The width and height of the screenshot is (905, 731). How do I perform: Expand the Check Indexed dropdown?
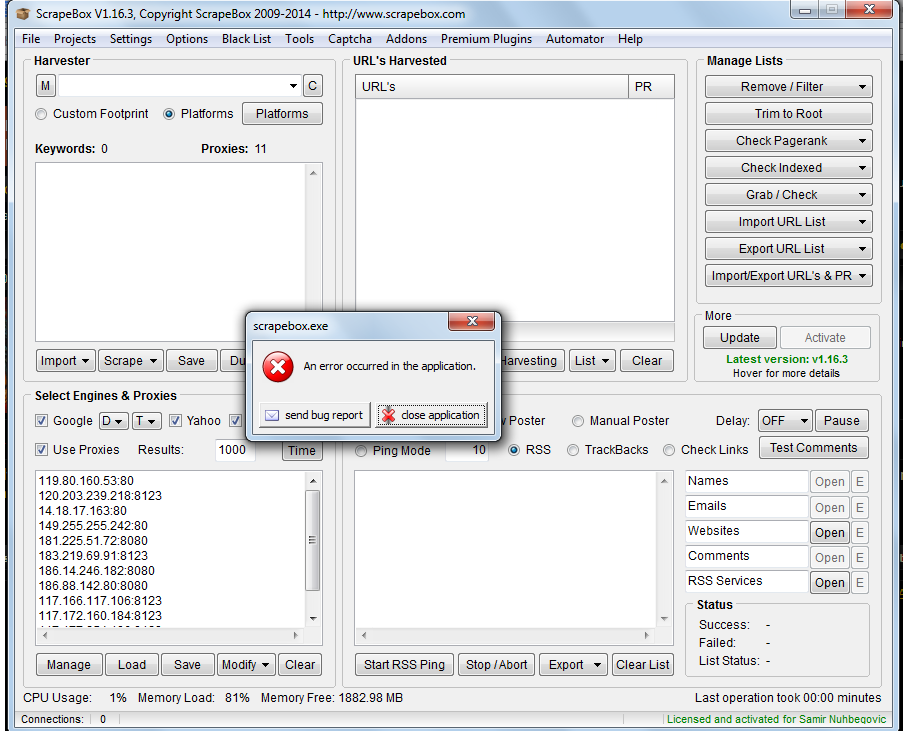[x=862, y=168]
